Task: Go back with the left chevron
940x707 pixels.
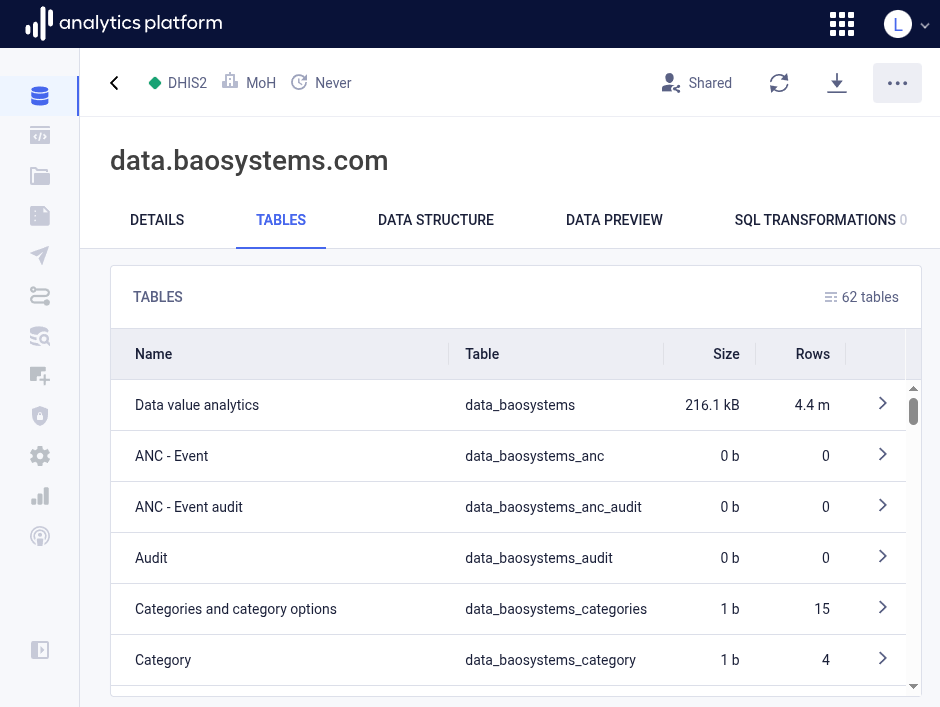Action: click(115, 83)
